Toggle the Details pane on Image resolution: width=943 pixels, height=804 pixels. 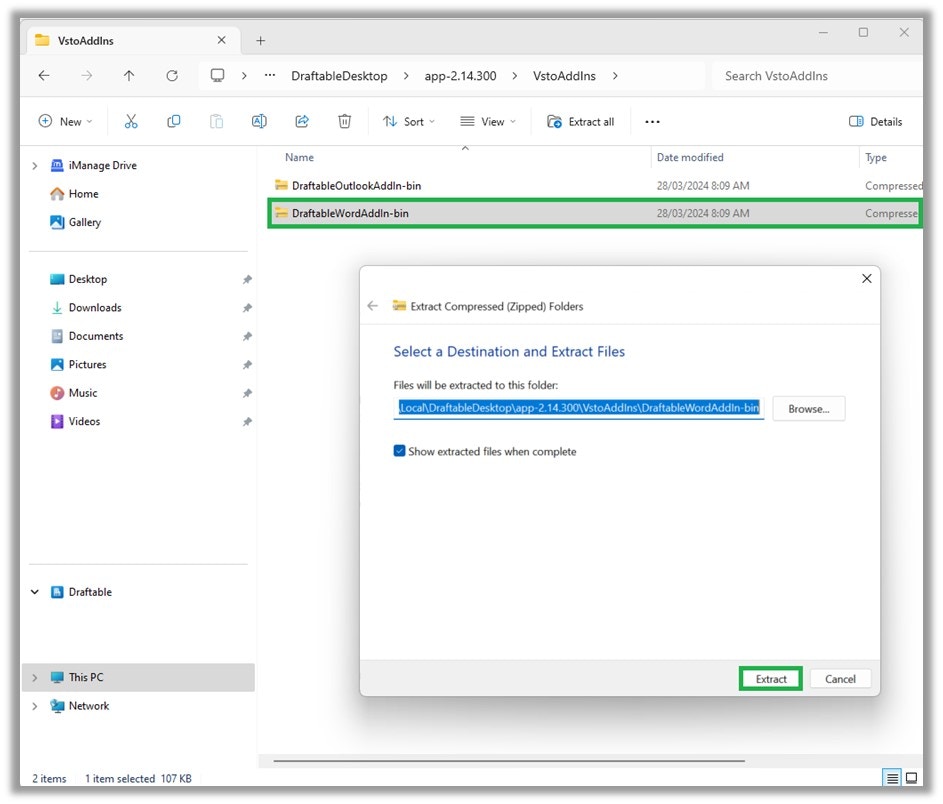pyautogui.click(x=875, y=121)
